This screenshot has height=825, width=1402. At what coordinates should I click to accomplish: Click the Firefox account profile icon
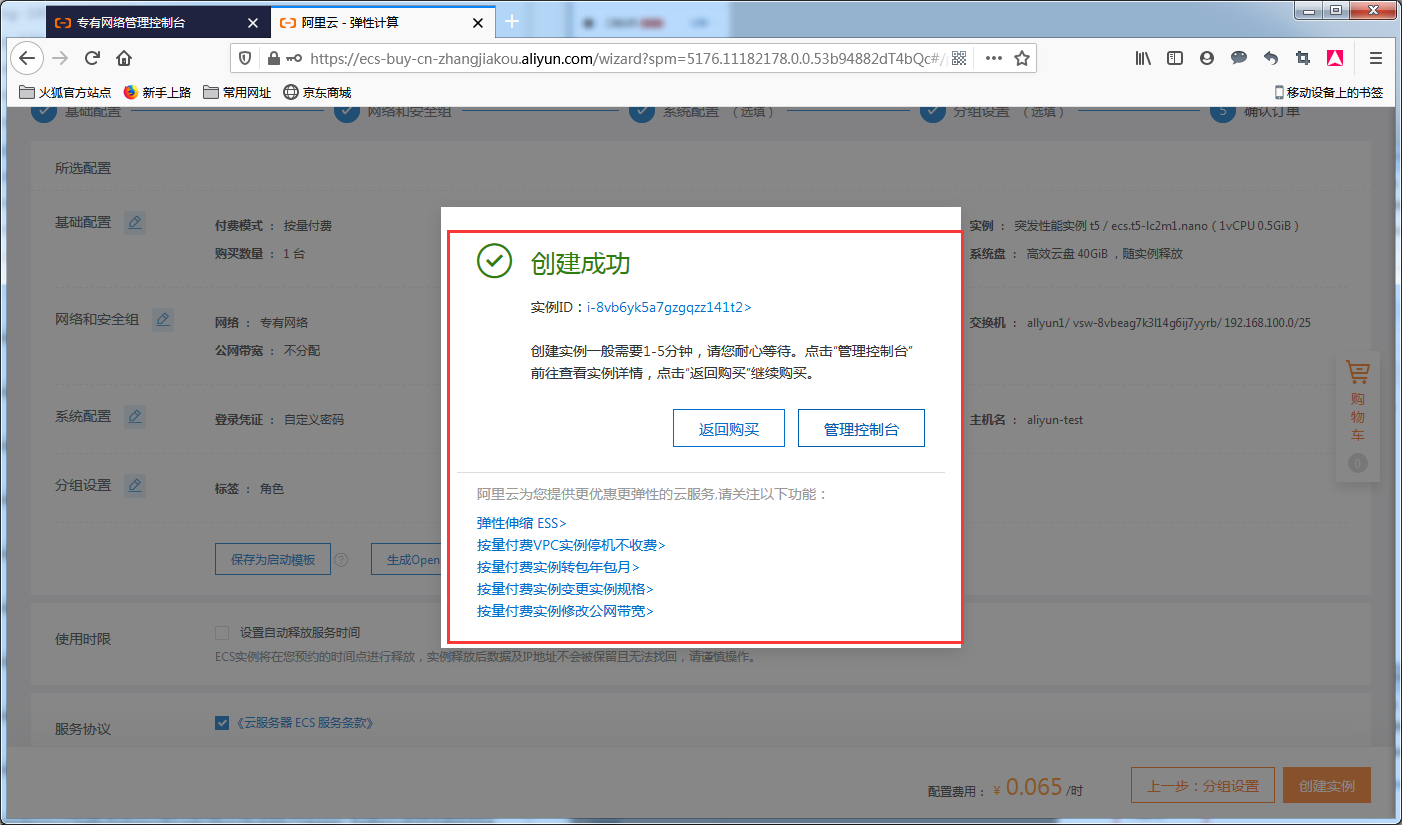(1206, 58)
